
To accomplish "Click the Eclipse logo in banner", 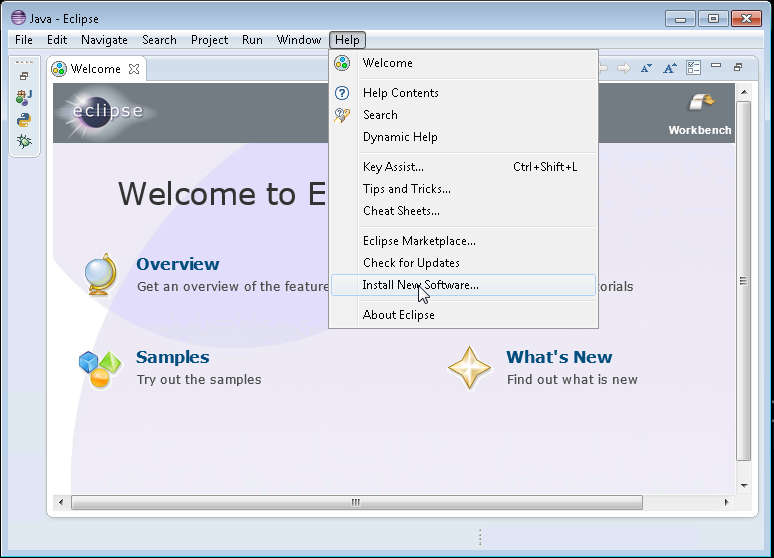I will pyautogui.click(x=106, y=112).
